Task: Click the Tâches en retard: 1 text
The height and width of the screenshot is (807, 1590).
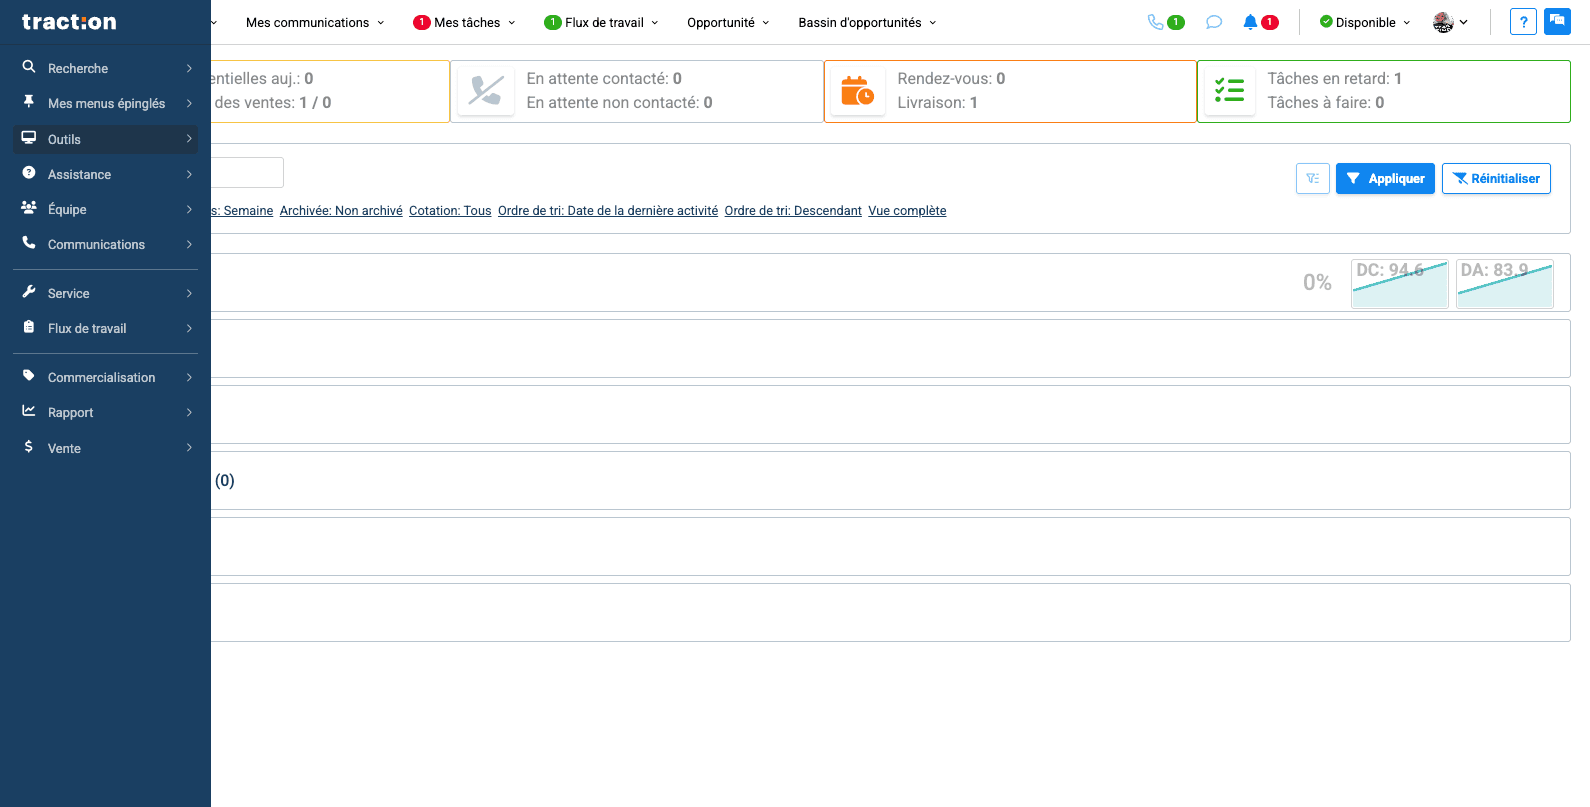Action: [x=1334, y=79]
